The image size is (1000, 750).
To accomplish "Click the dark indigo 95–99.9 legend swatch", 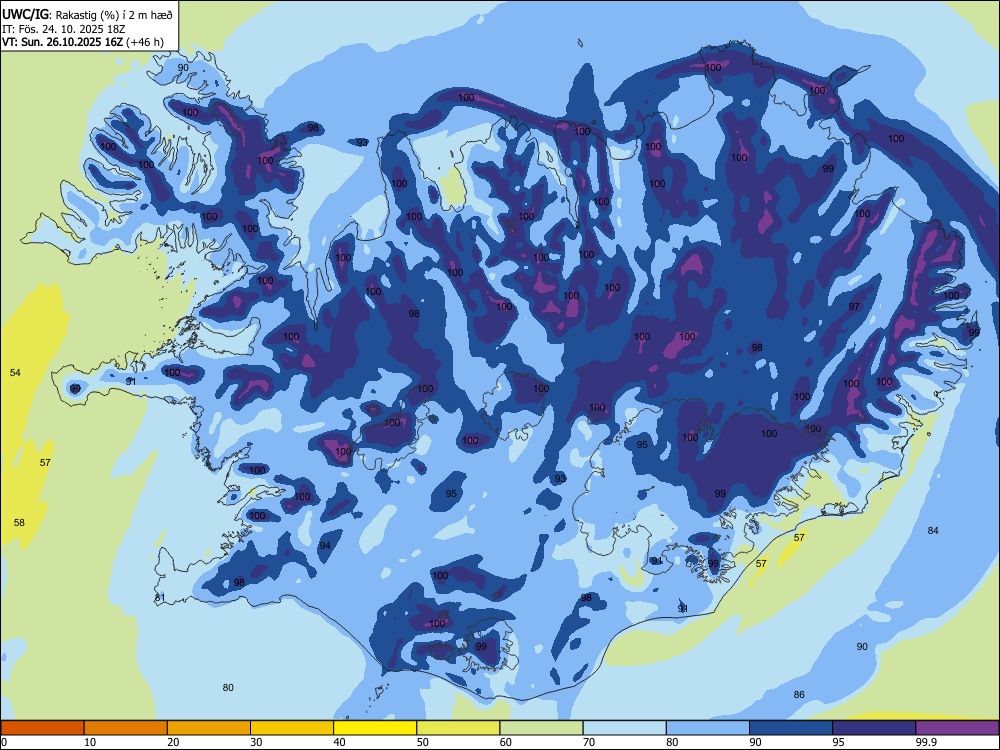I will (874, 728).
